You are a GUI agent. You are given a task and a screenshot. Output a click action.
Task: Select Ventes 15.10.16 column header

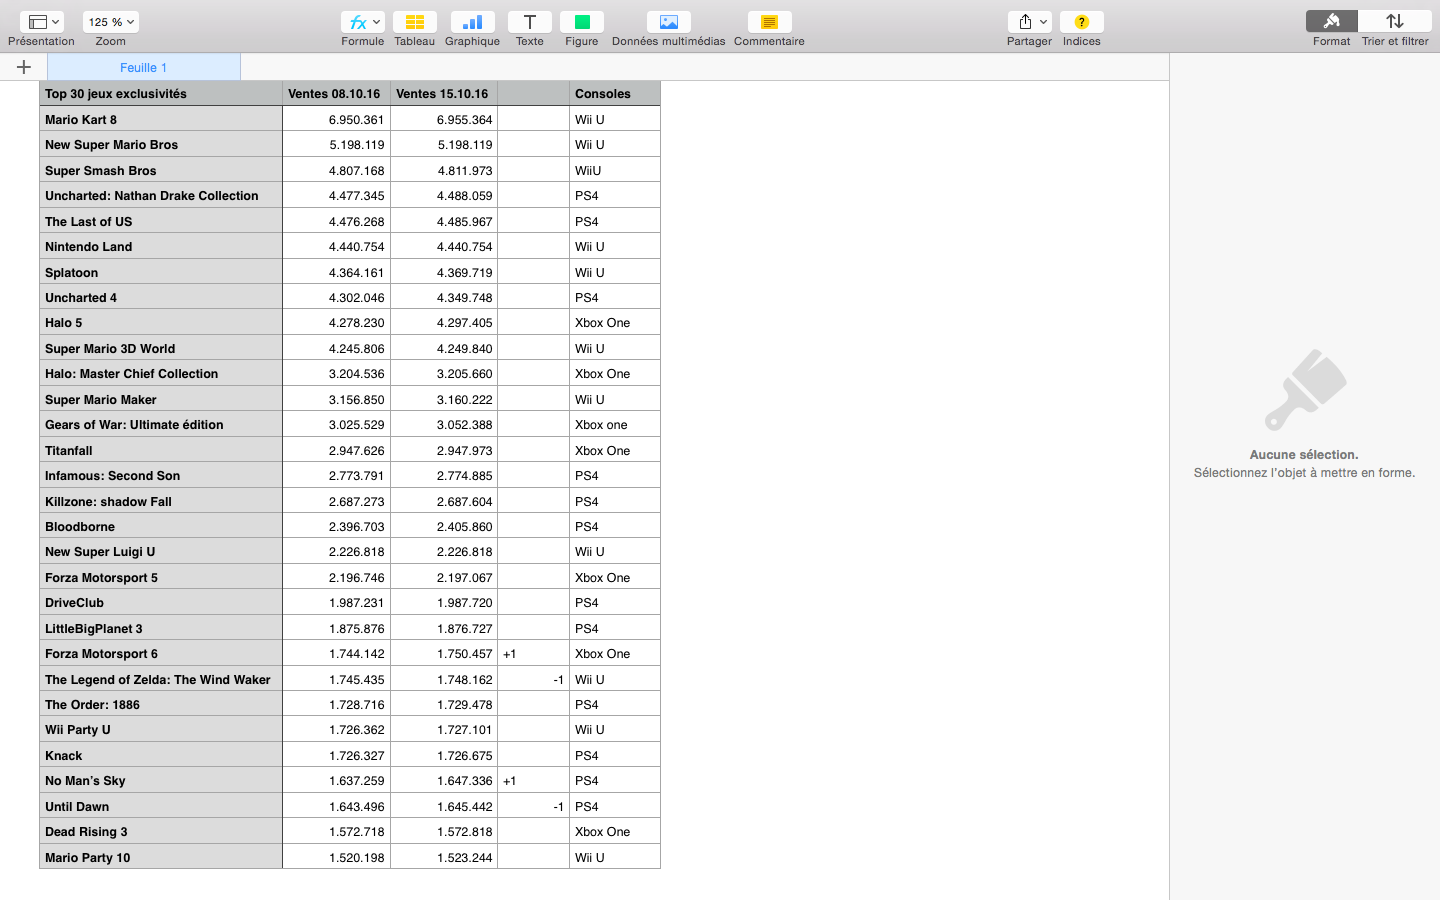coord(444,94)
